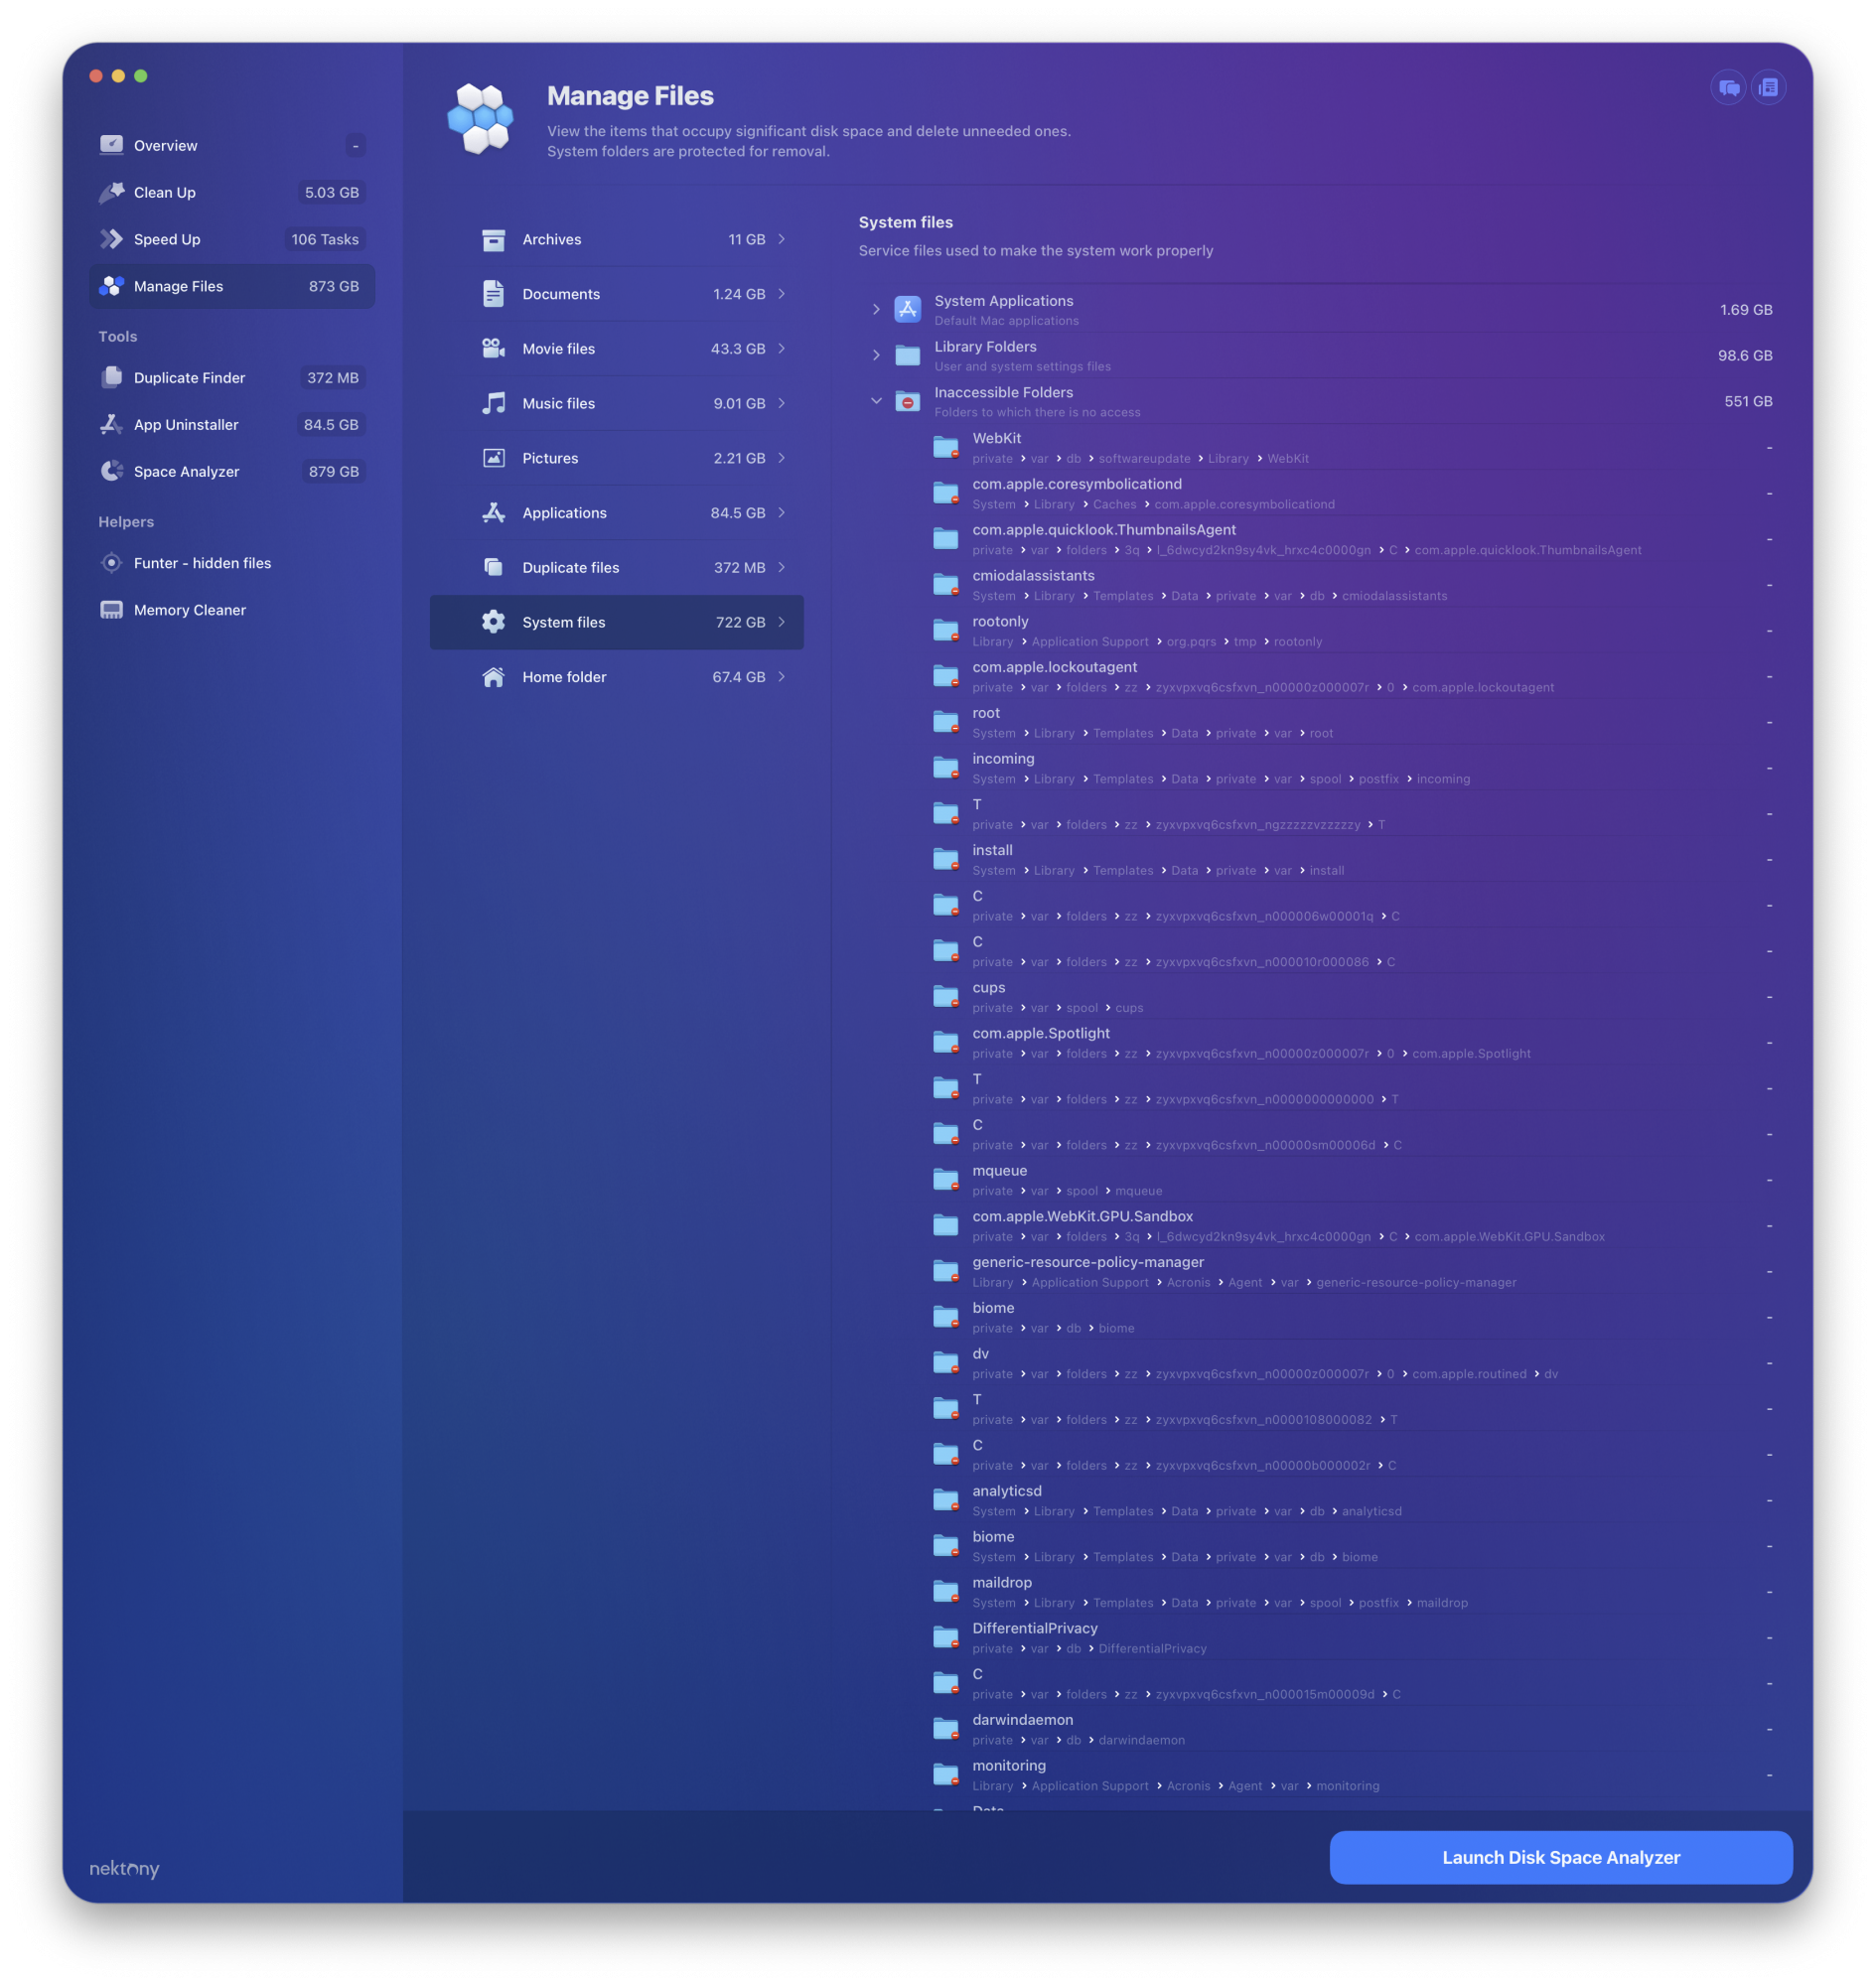
Task: Click the App Uninstaller icon
Action: coord(111,425)
